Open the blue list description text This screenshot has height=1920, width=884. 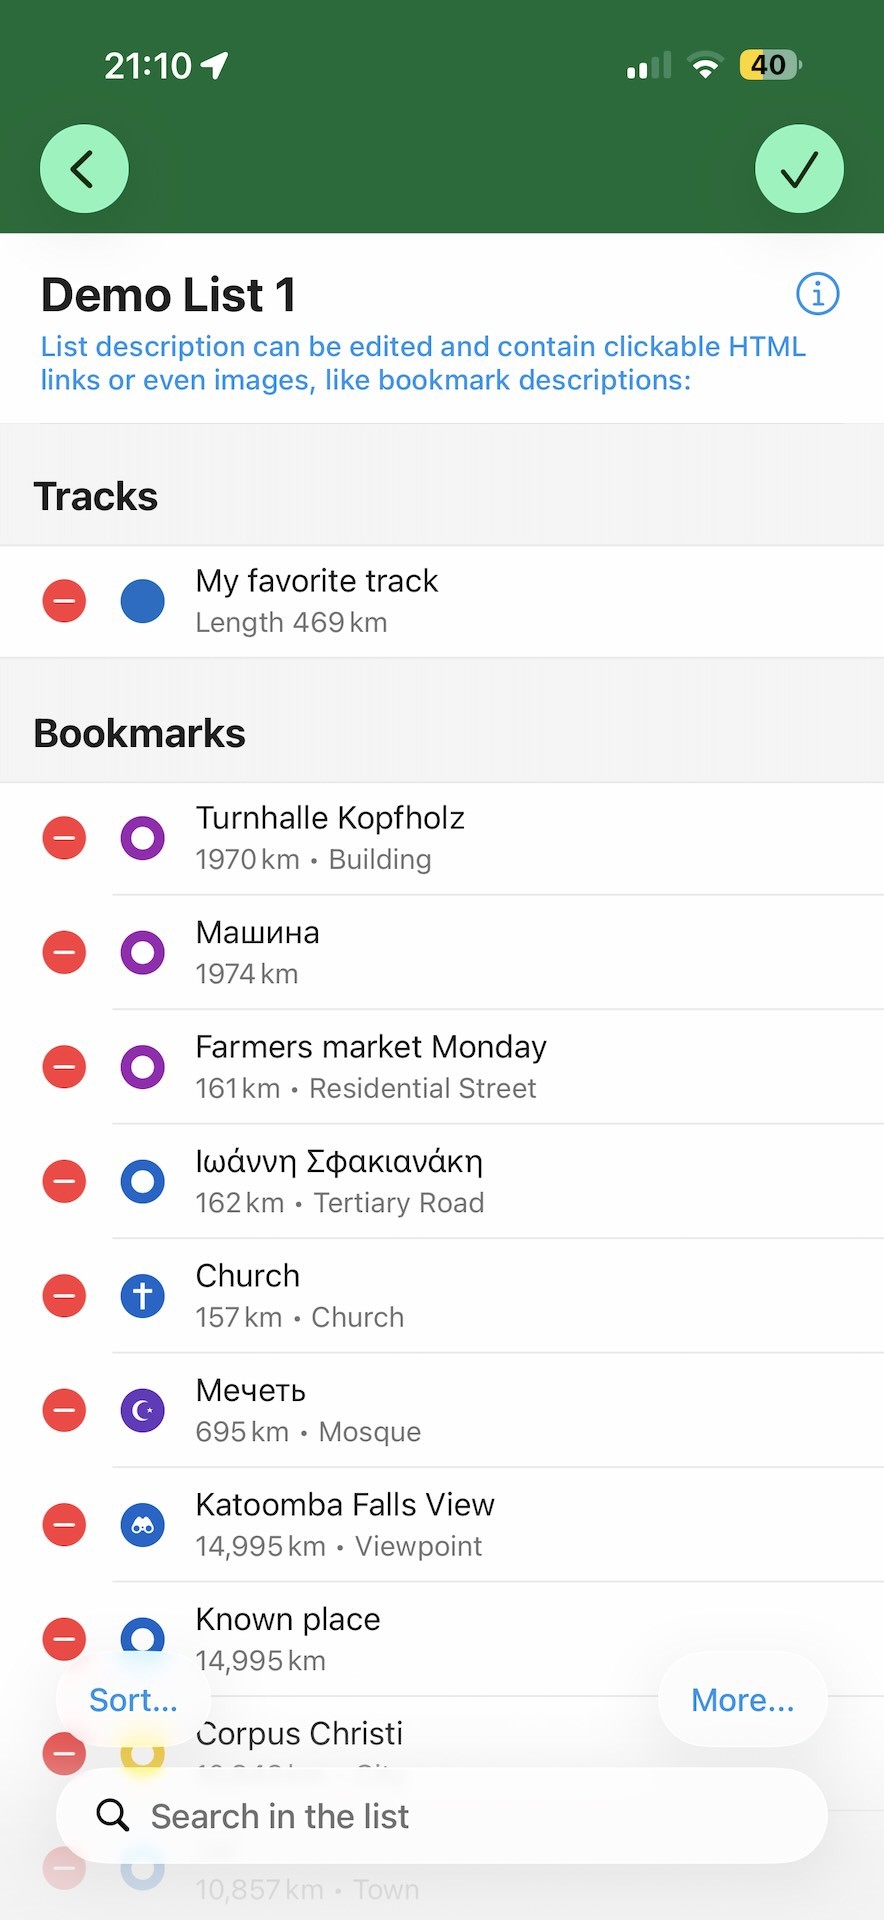tap(423, 363)
